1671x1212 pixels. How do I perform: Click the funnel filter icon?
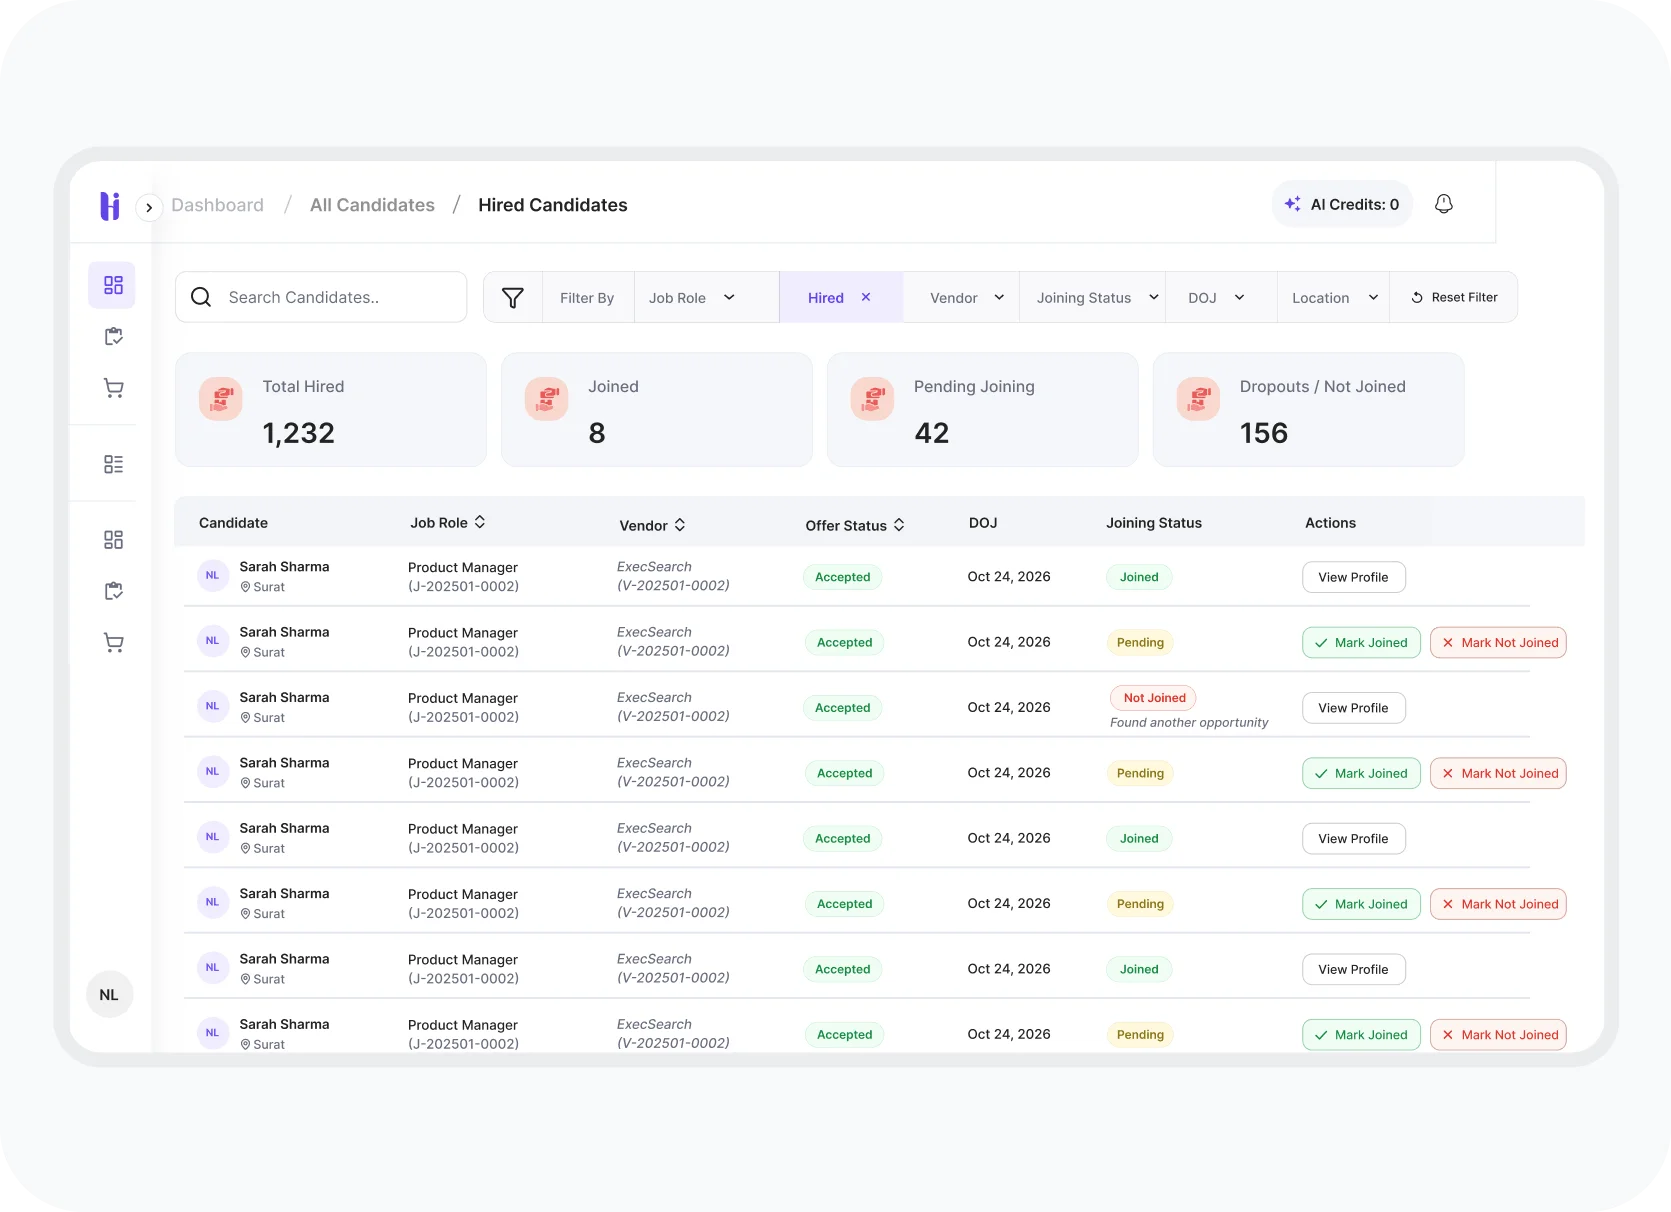point(512,298)
